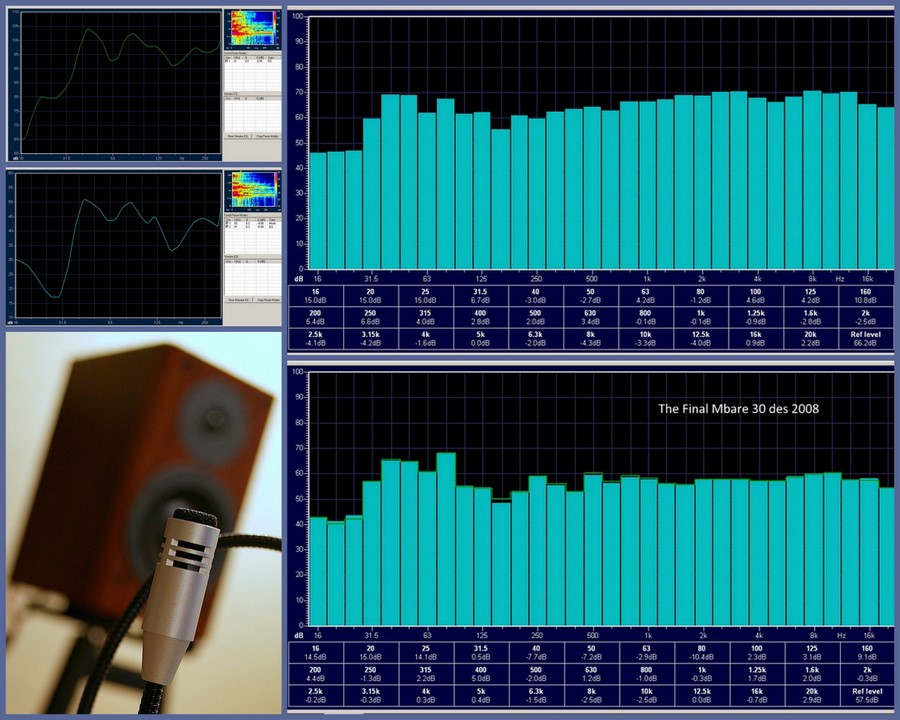Viewport: 900px width, 720px height.
Task: Select the '8k -4.3dB' band cell
Action: point(591,339)
